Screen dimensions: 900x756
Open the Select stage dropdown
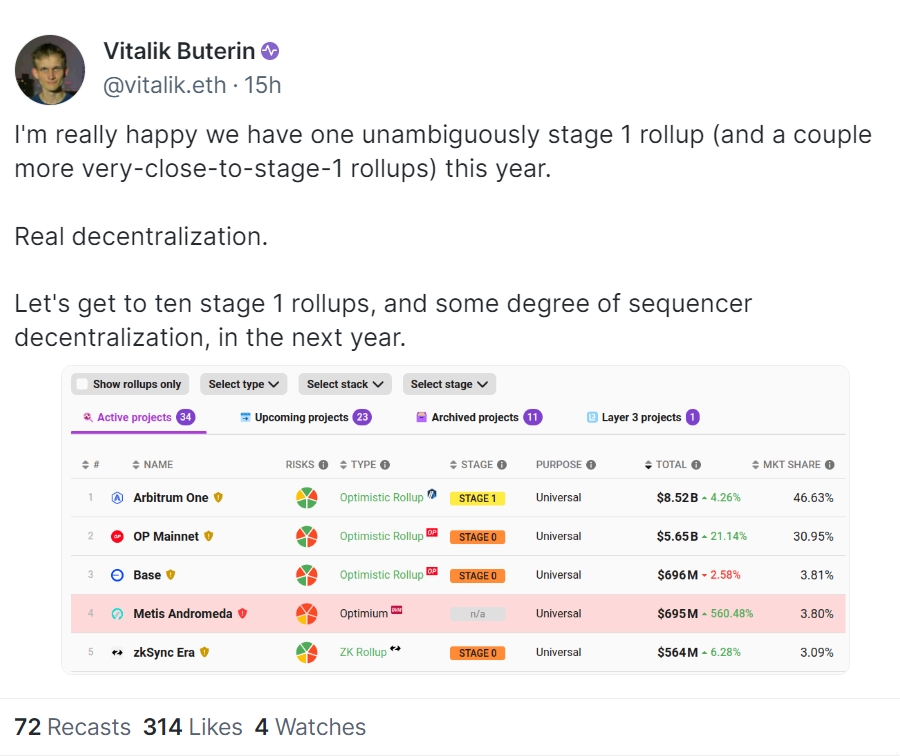[x=451, y=384]
